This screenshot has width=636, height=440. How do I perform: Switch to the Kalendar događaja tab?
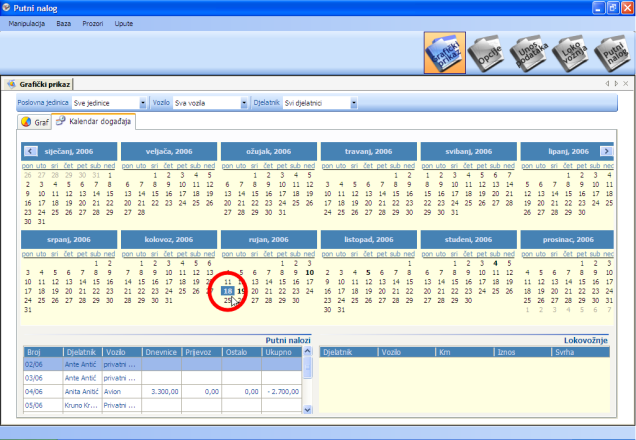(94, 121)
